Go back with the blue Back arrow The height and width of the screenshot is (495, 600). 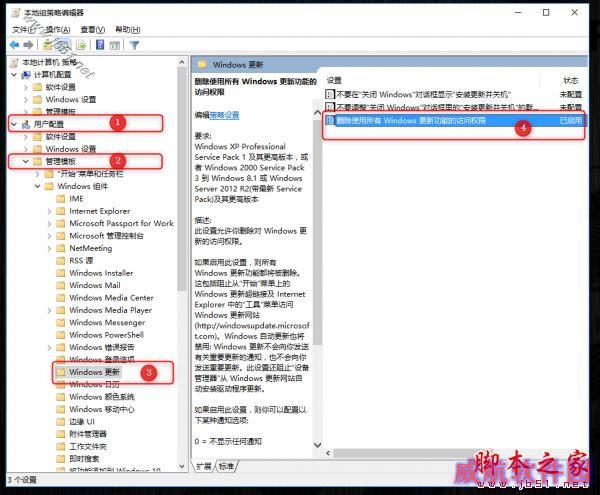(15, 45)
